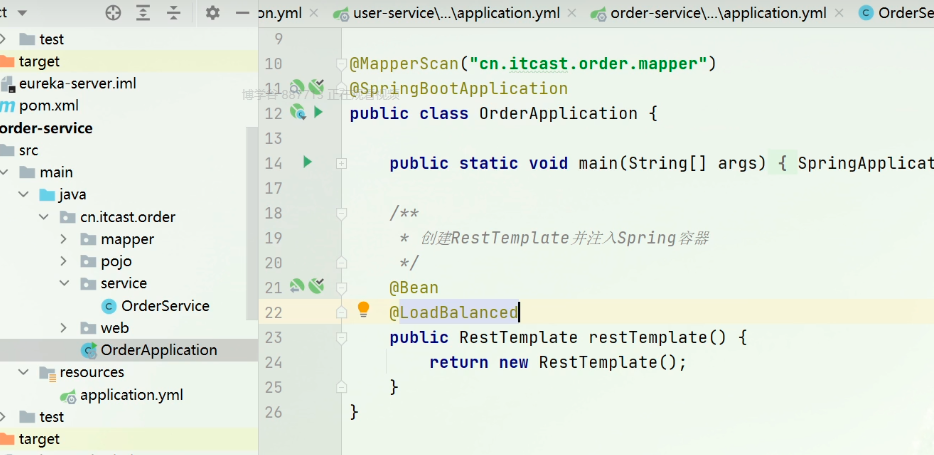
Task: Expand the folded main method on line 14
Action: [341, 163]
